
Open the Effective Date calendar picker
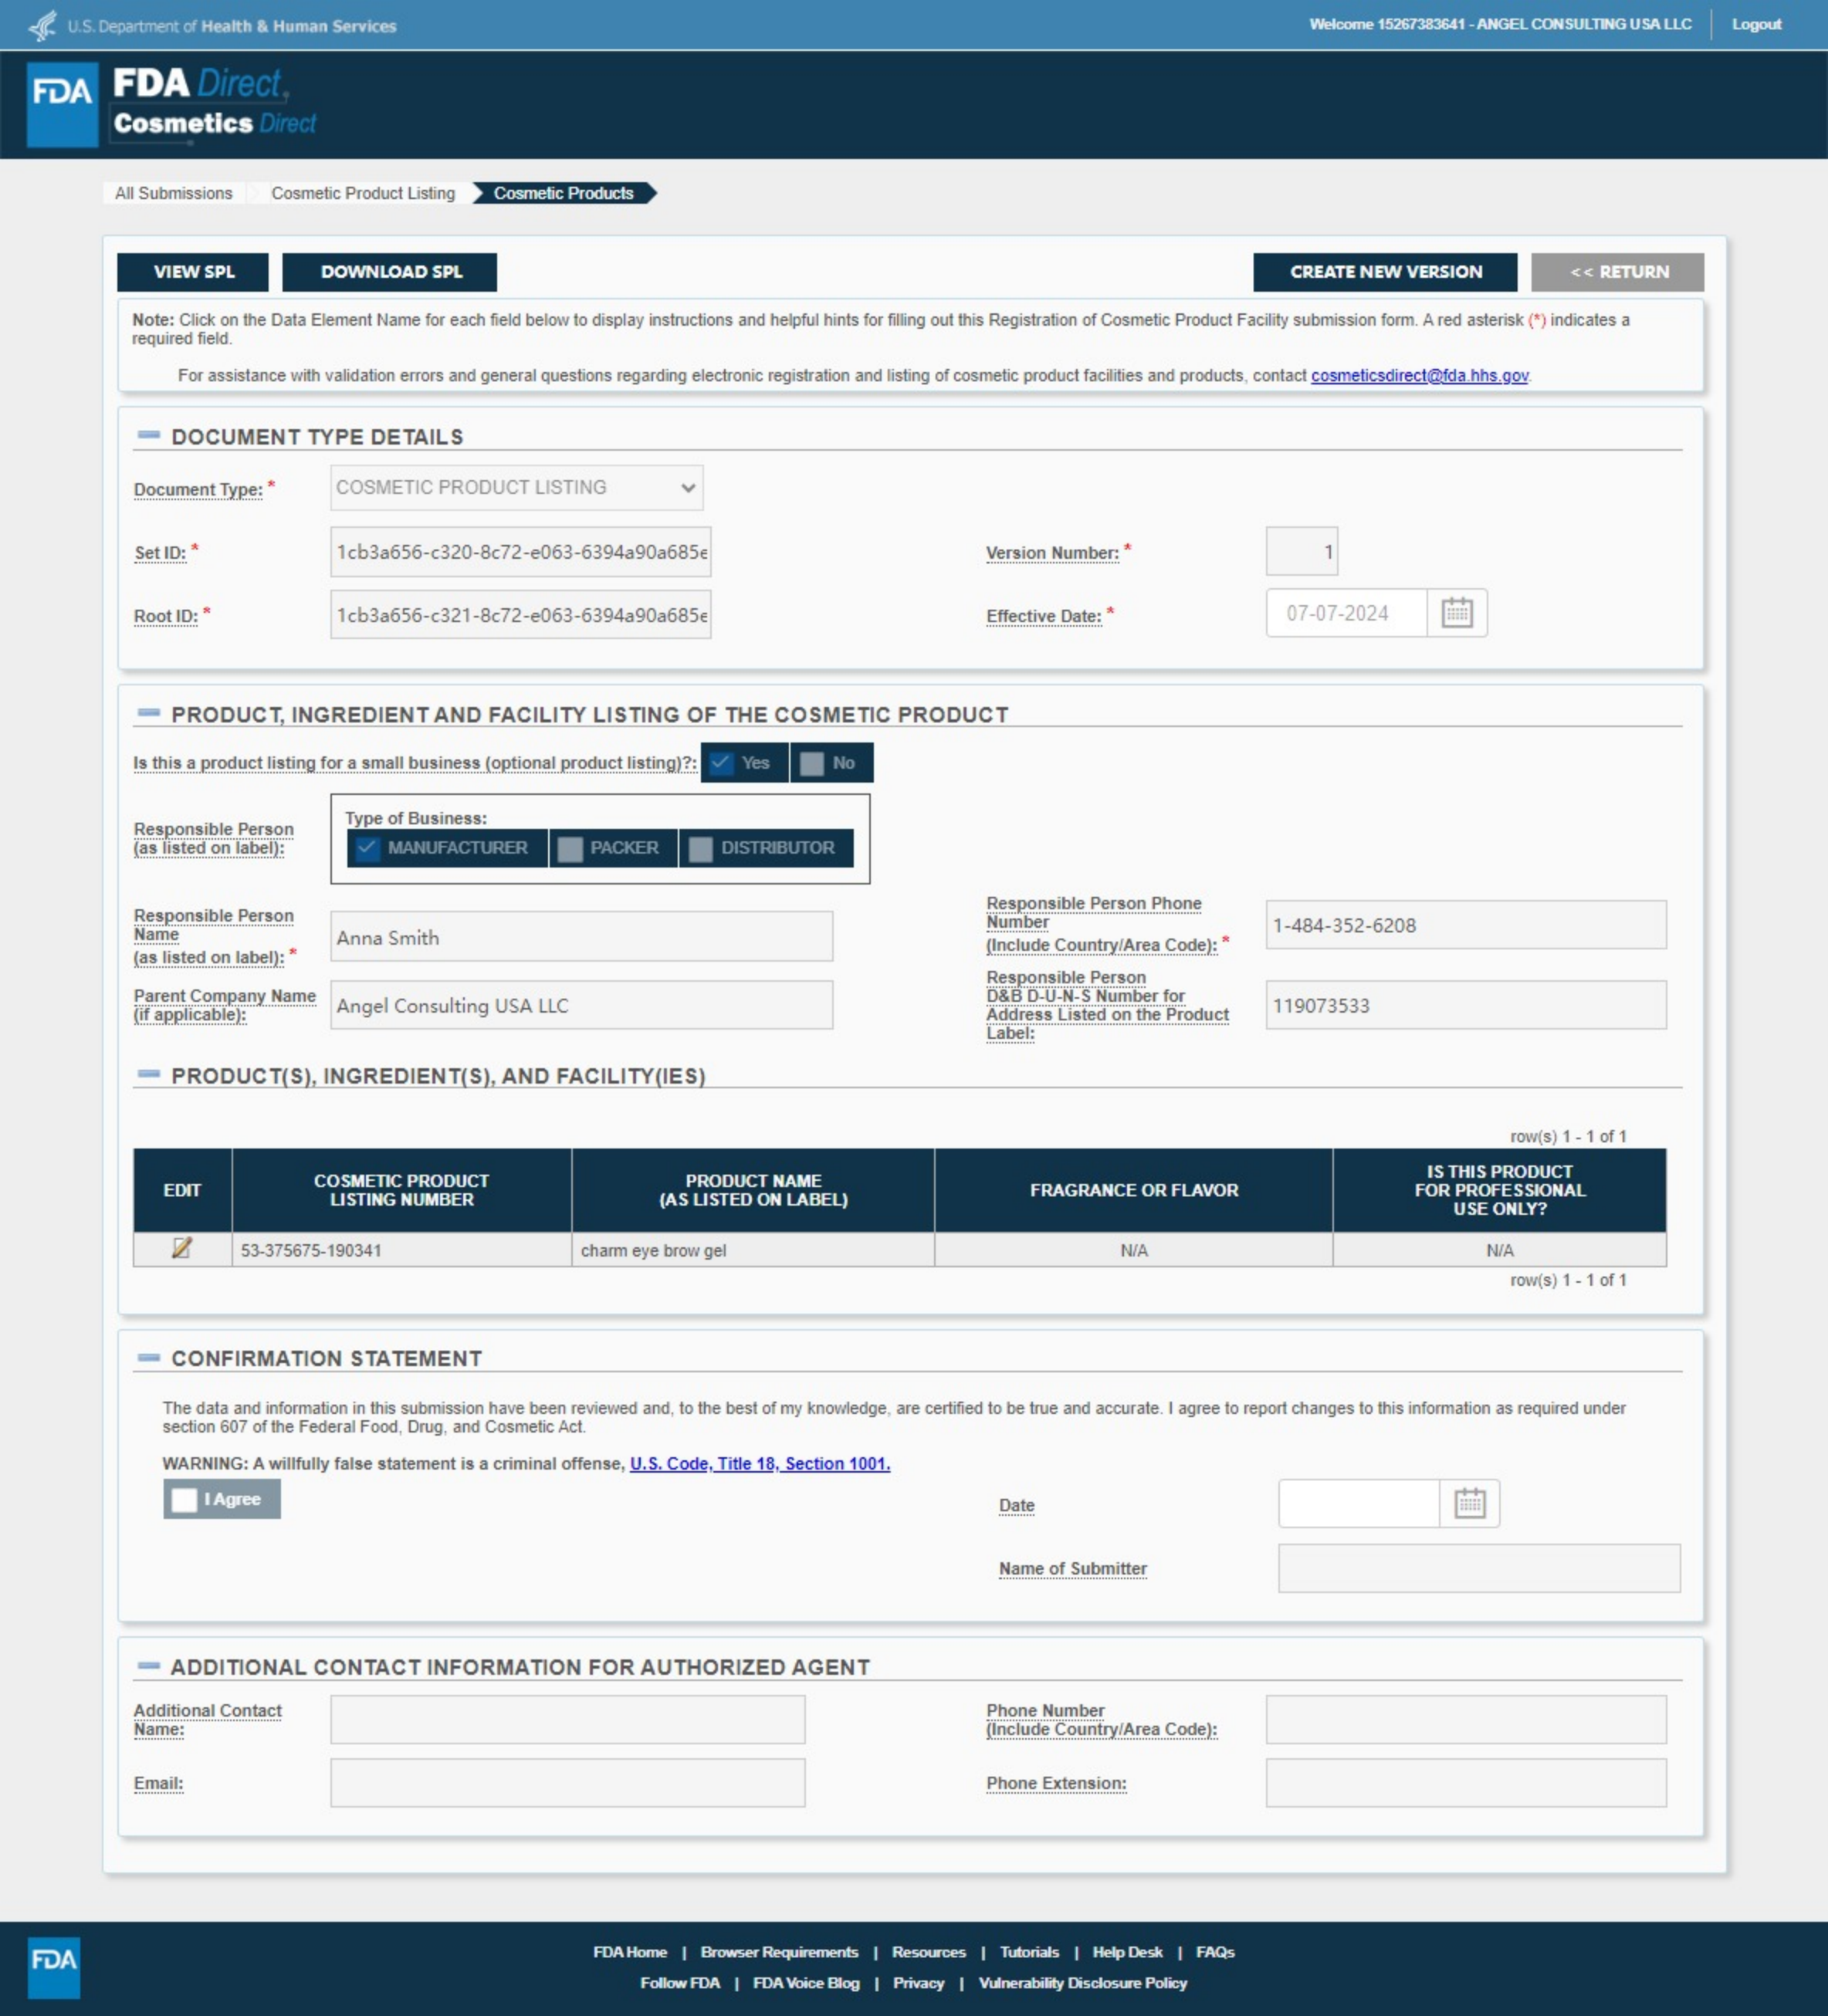click(x=1456, y=613)
